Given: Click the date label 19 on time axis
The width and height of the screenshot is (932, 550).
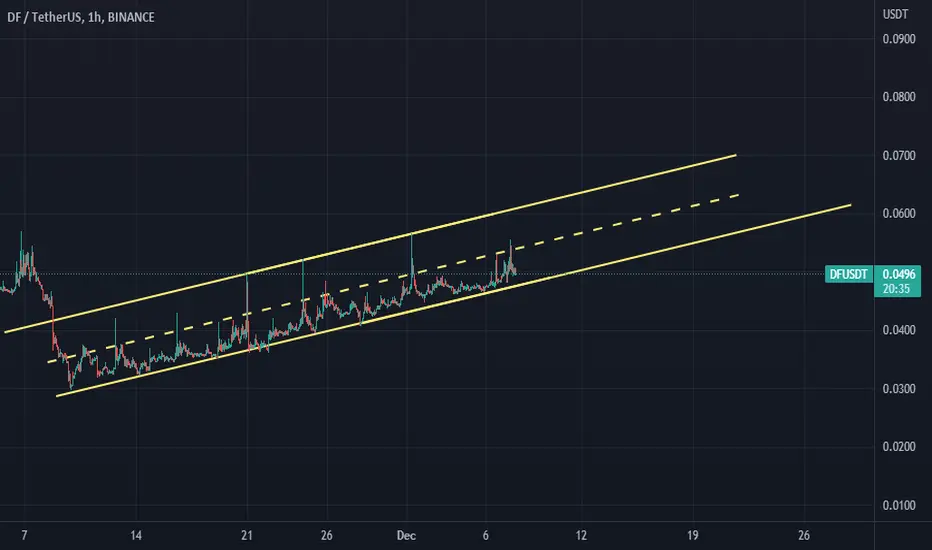Looking at the screenshot, I should tap(692, 536).
